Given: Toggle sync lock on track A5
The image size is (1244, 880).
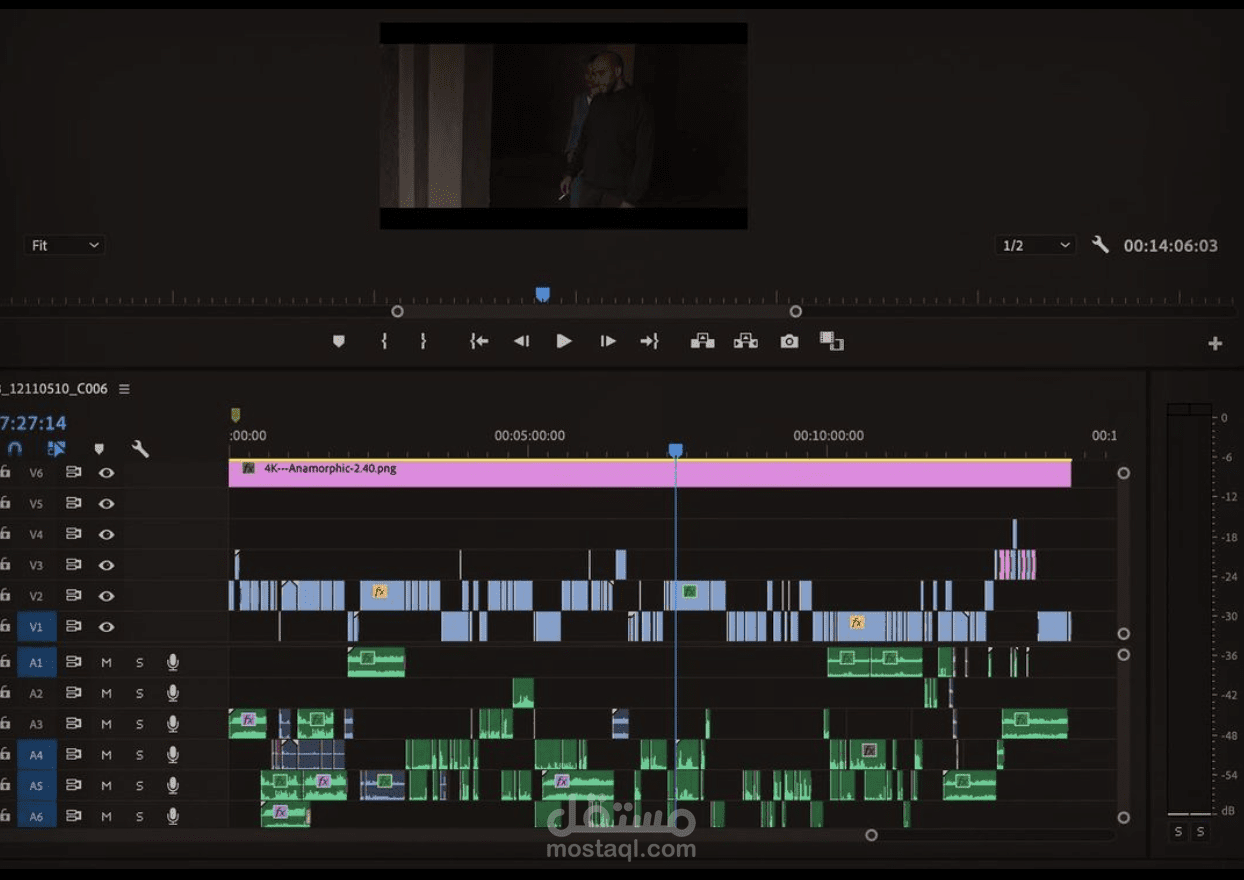Looking at the screenshot, I should (74, 785).
